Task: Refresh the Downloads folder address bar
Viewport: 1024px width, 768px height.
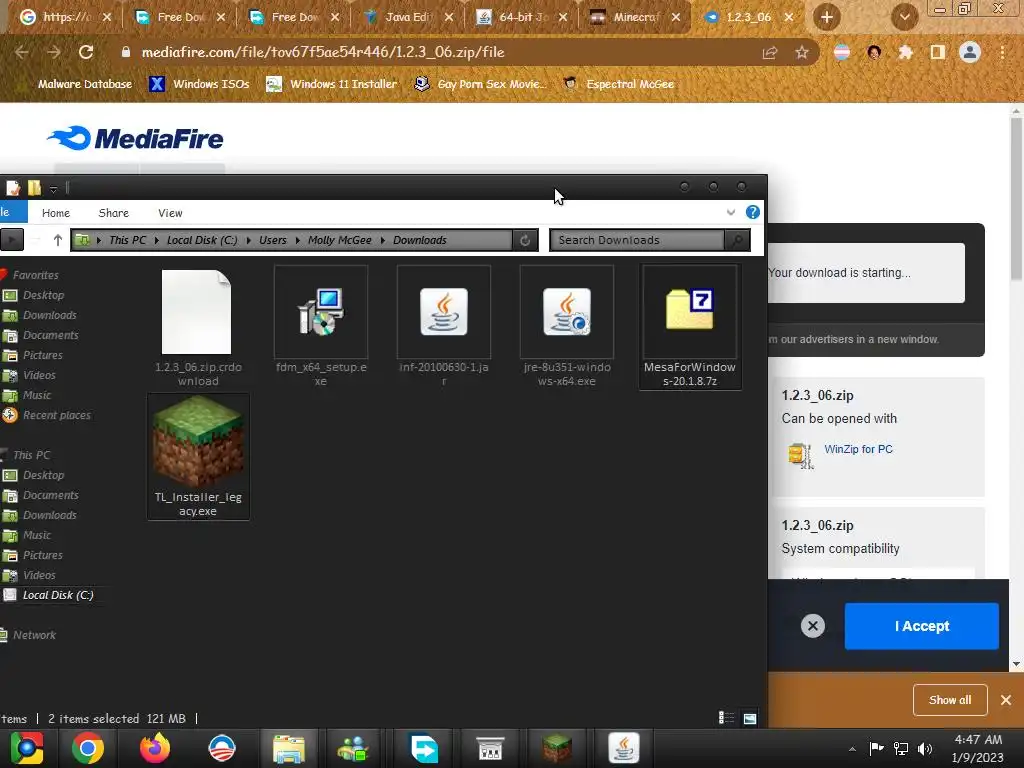Action: (x=525, y=240)
